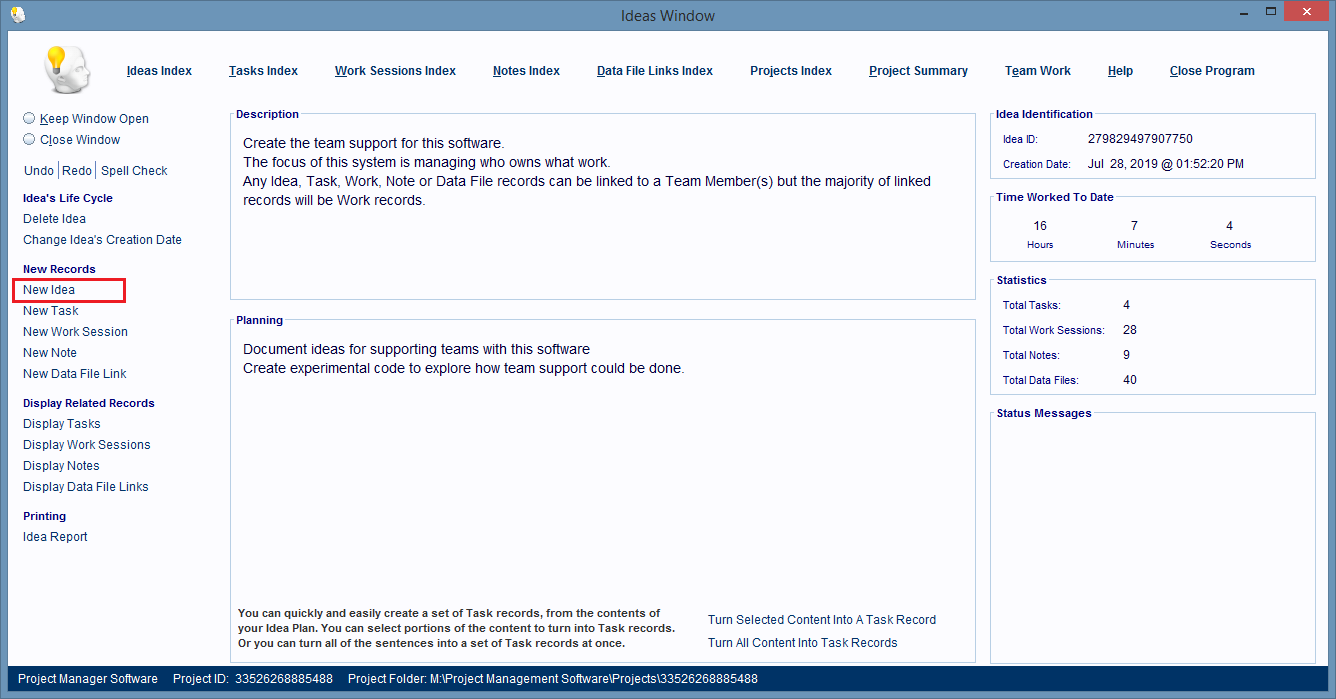The height and width of the screenshot is (699, 1336).
Task: Create a New Note
Action: (50, 353)
